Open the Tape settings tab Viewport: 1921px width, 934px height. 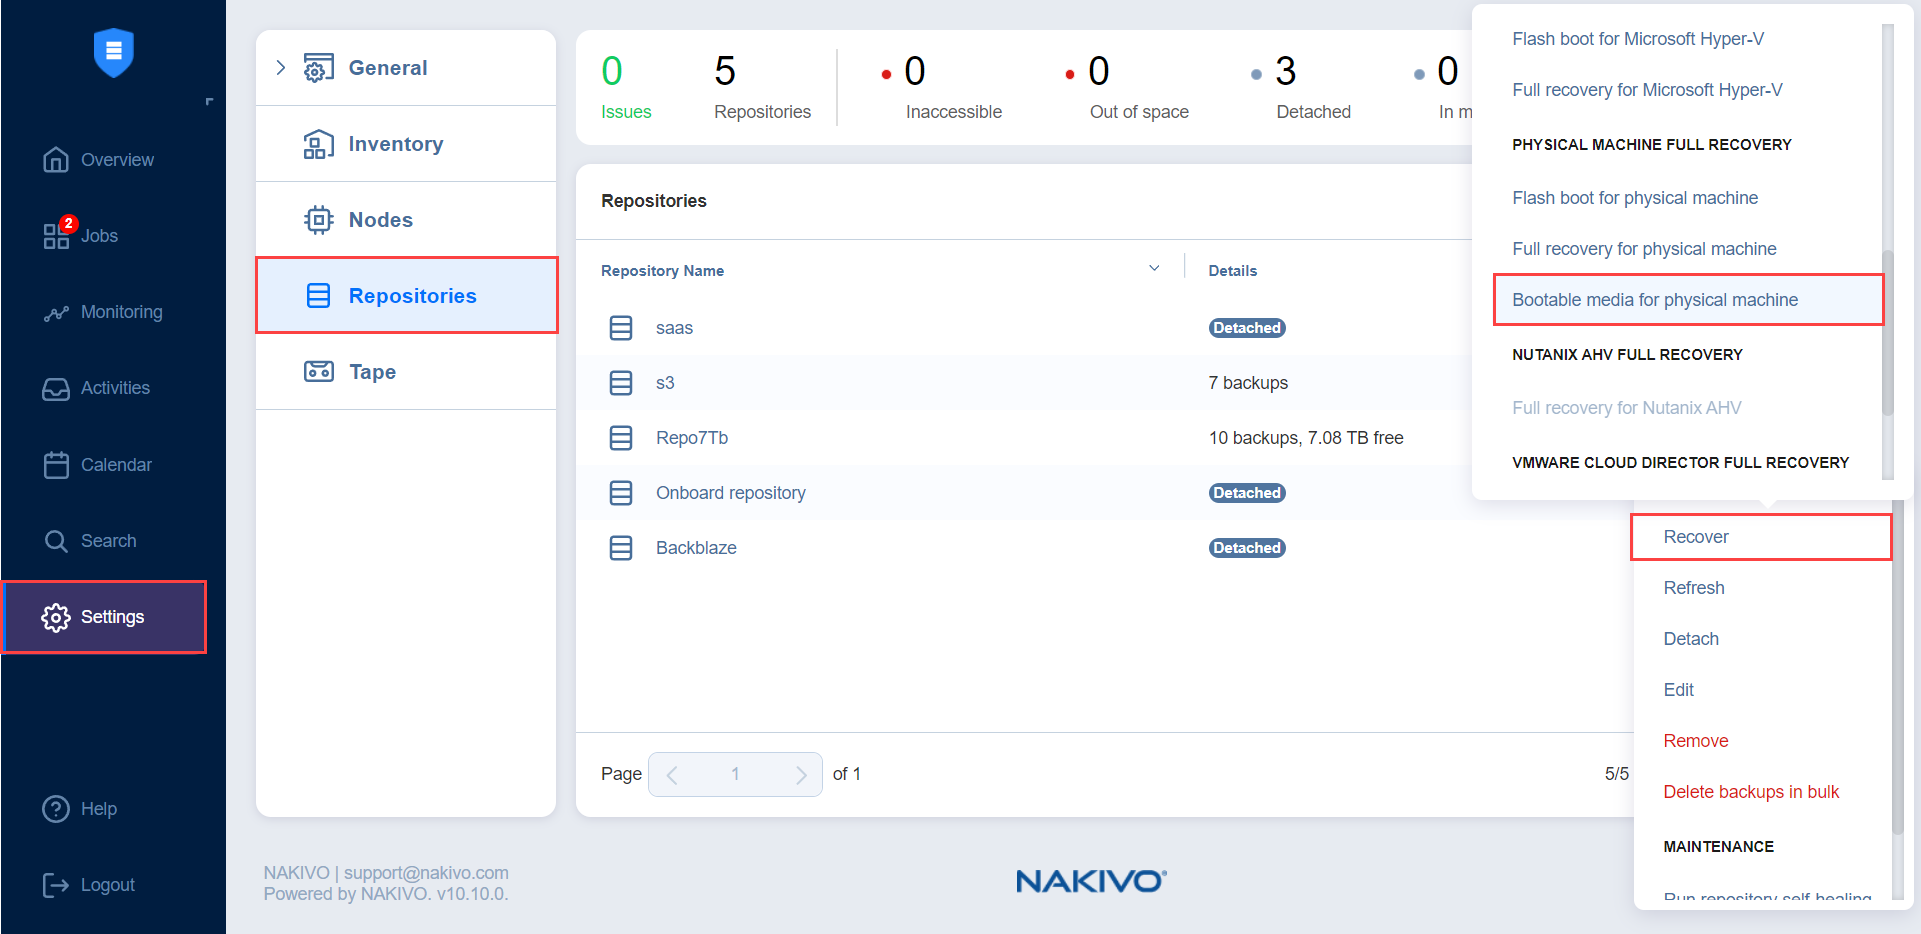406,372
